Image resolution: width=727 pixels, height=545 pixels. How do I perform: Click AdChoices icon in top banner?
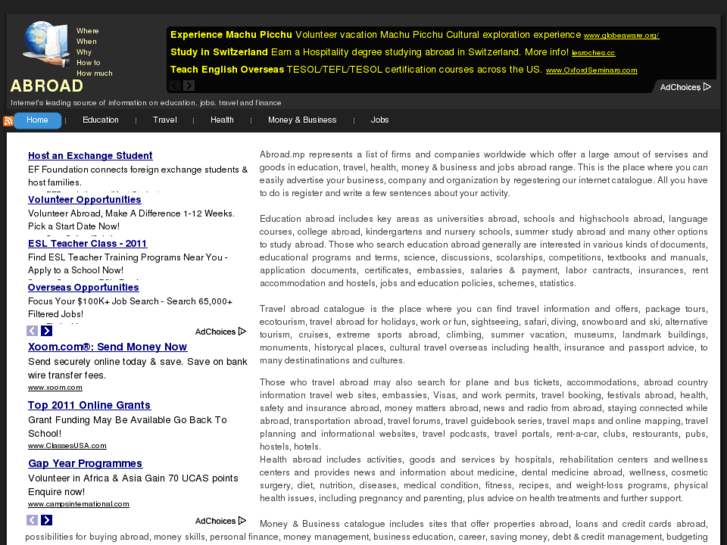point(685,87)
